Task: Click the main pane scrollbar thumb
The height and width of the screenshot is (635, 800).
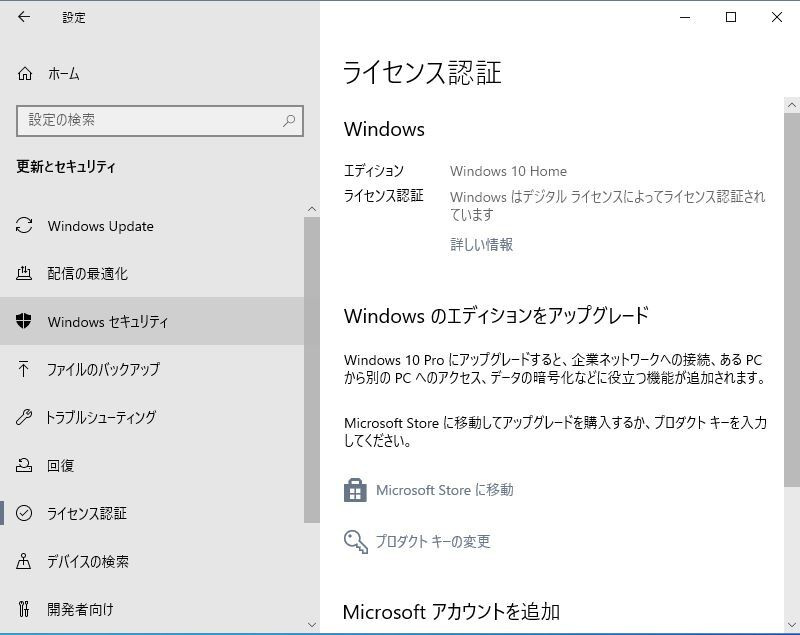Action: pos(792,300)
